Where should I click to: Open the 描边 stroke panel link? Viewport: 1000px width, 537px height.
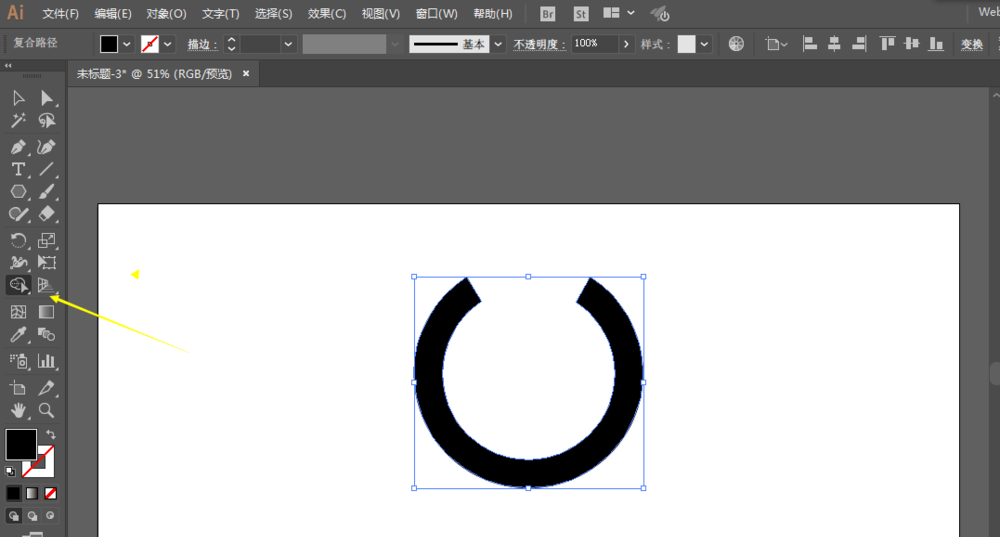coord(202,44)
